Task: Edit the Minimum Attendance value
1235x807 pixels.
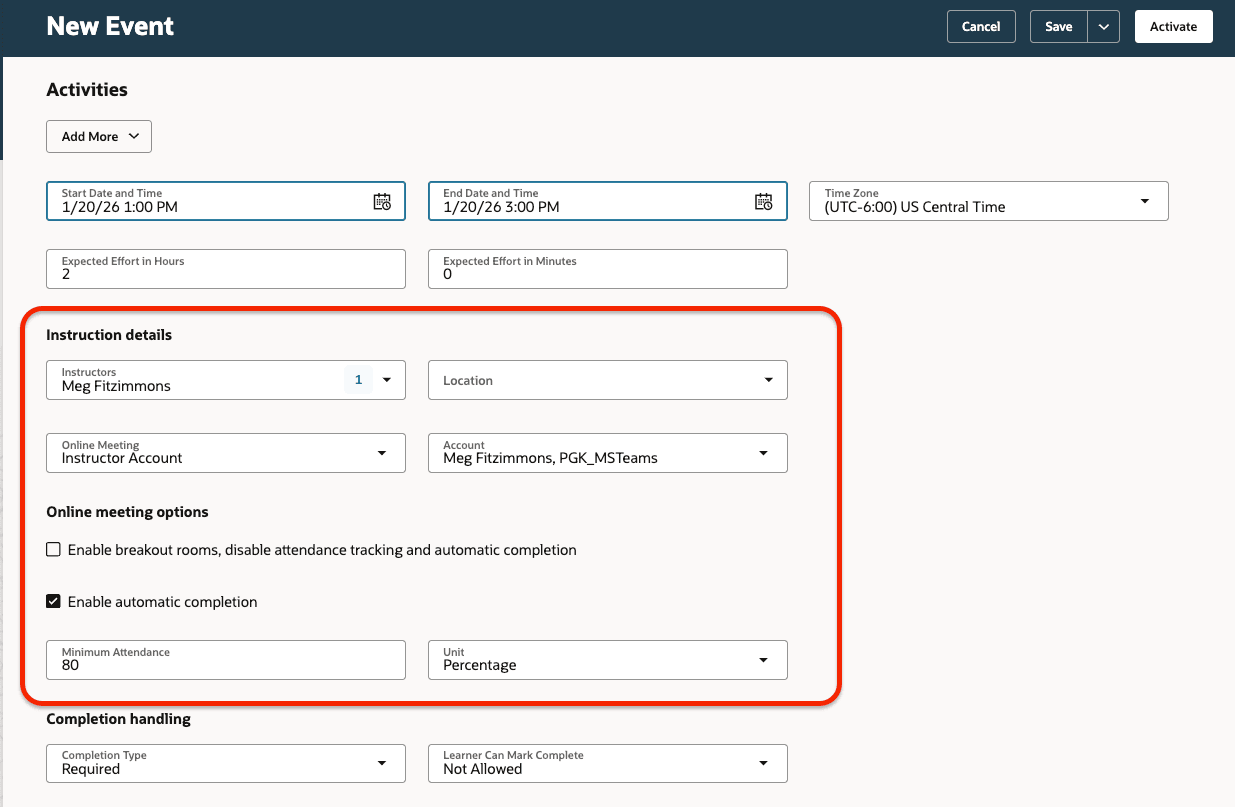Action: tap(225, 665)
